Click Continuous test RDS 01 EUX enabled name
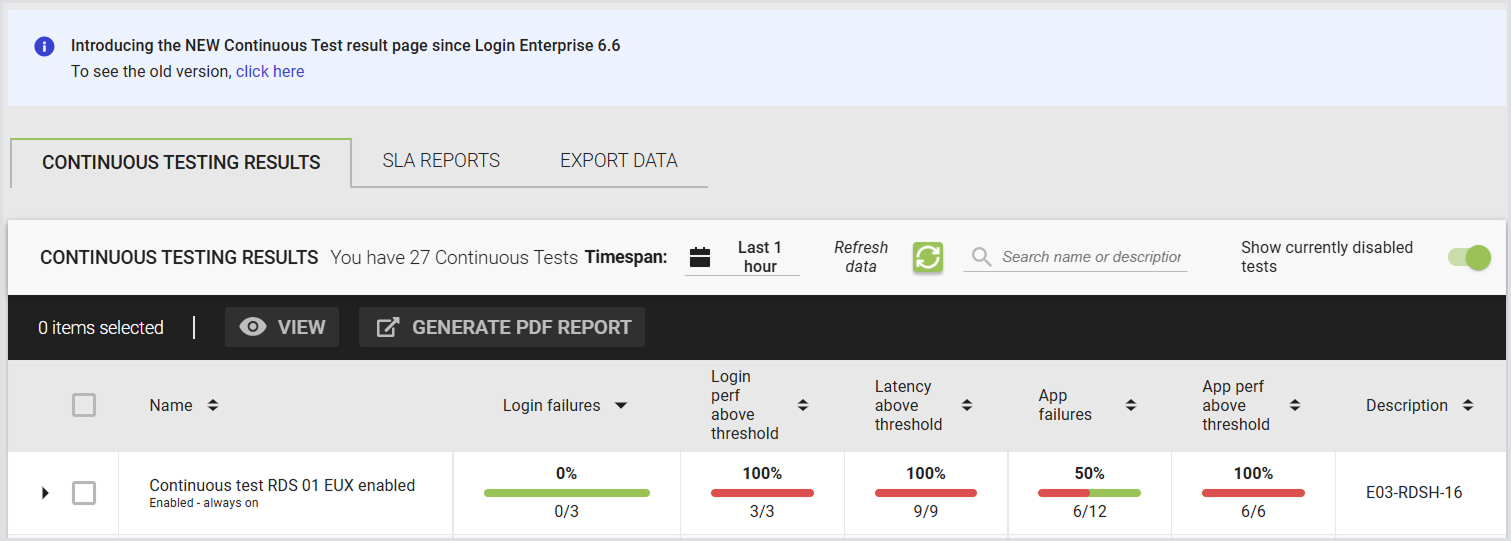 [282, 485]
